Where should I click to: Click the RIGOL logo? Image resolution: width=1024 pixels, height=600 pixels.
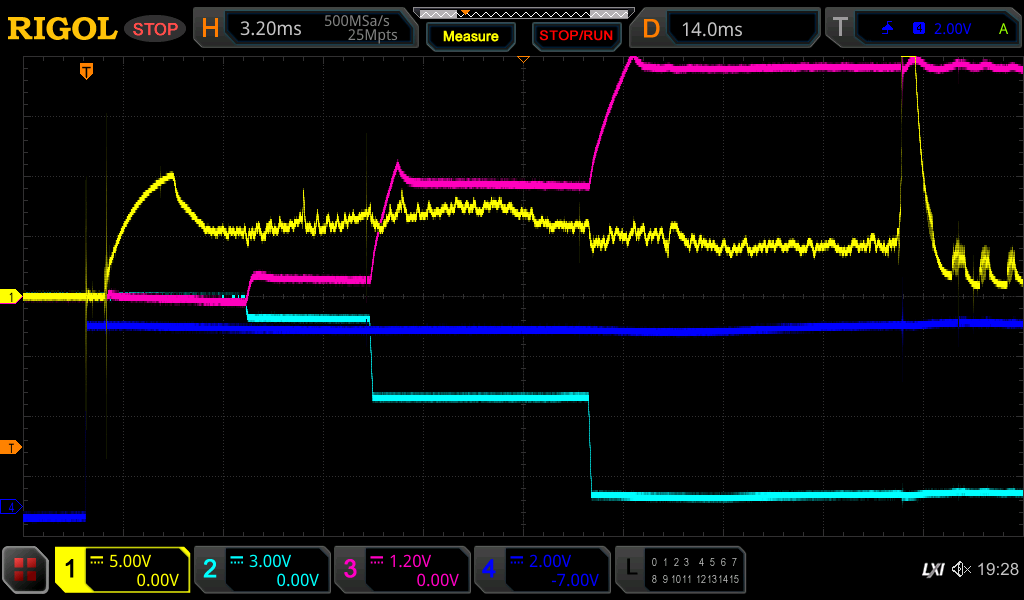(x=62, y=29)
